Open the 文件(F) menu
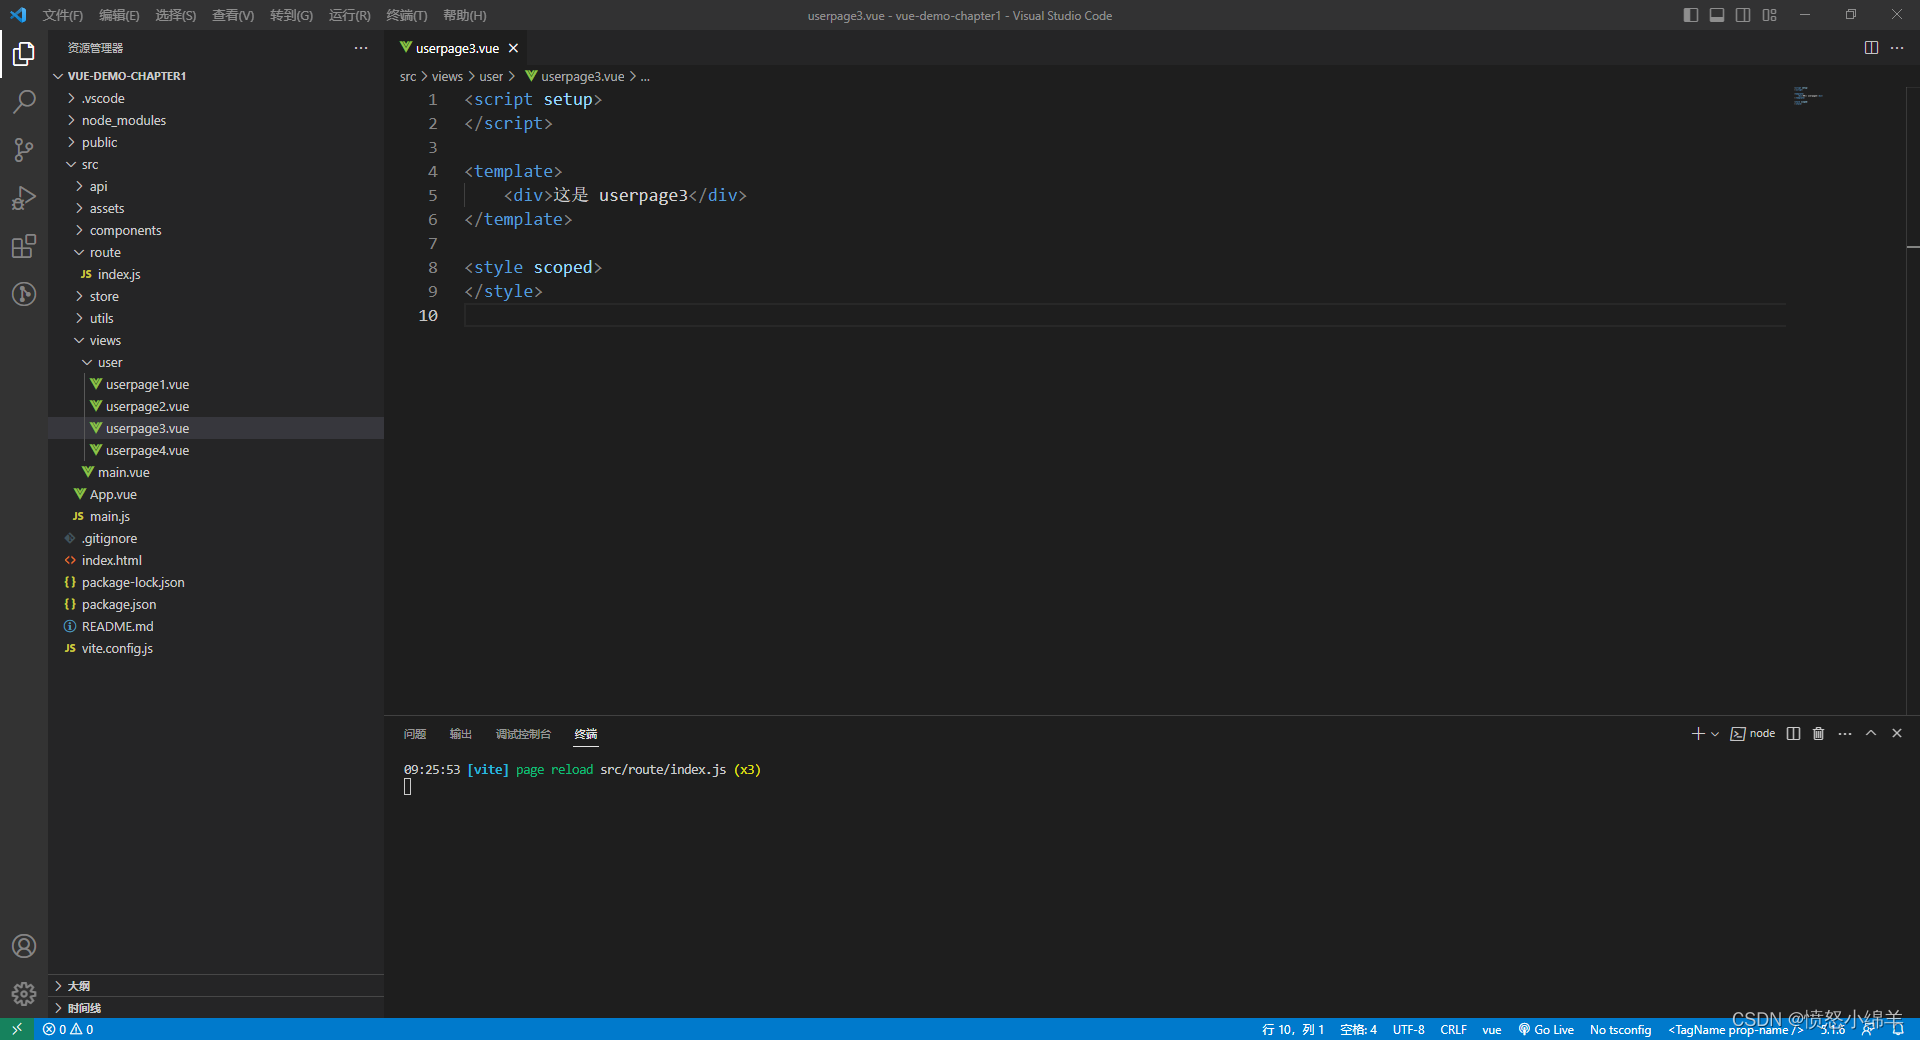1920x1040 pixels. [x=63, y=15]
